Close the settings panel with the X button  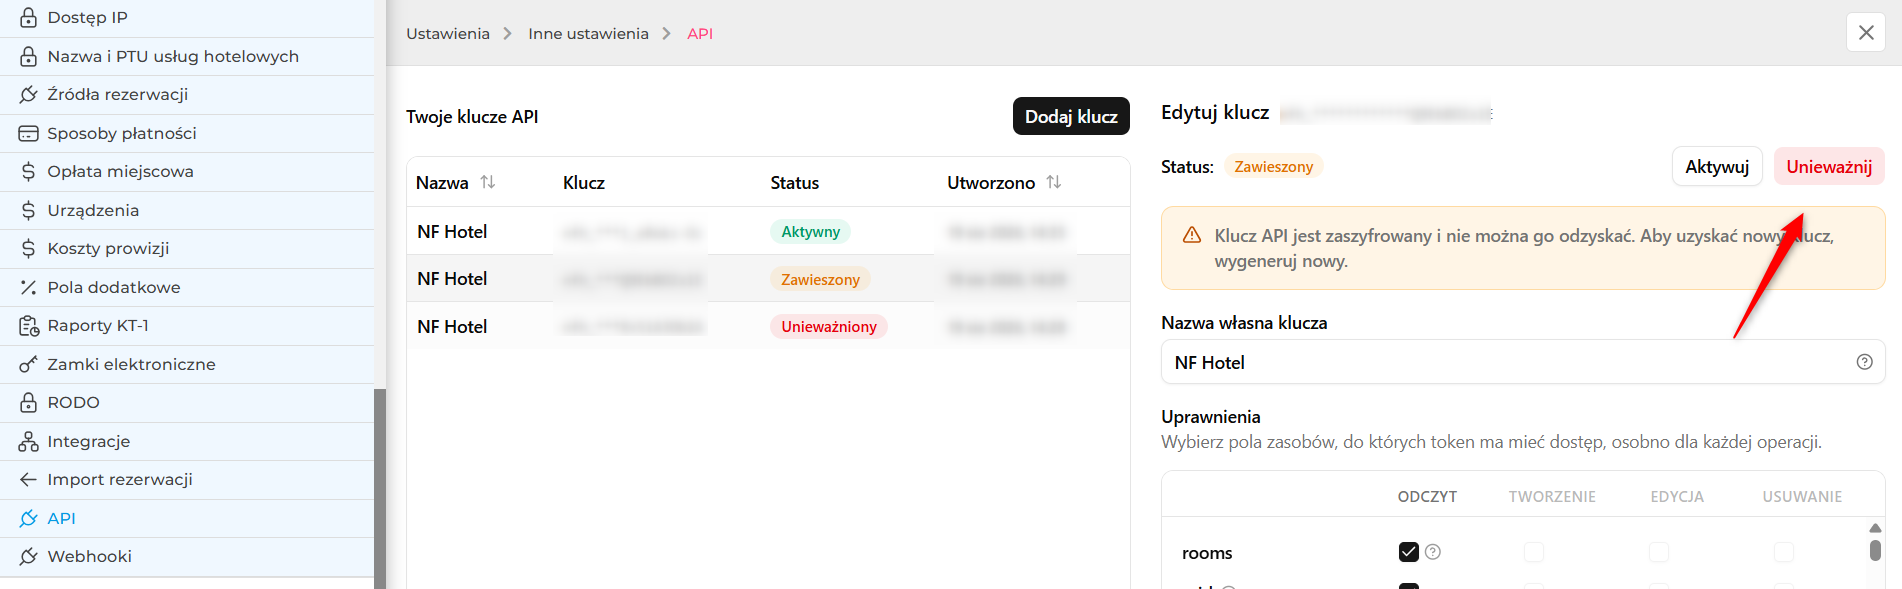coord(1866,33)
